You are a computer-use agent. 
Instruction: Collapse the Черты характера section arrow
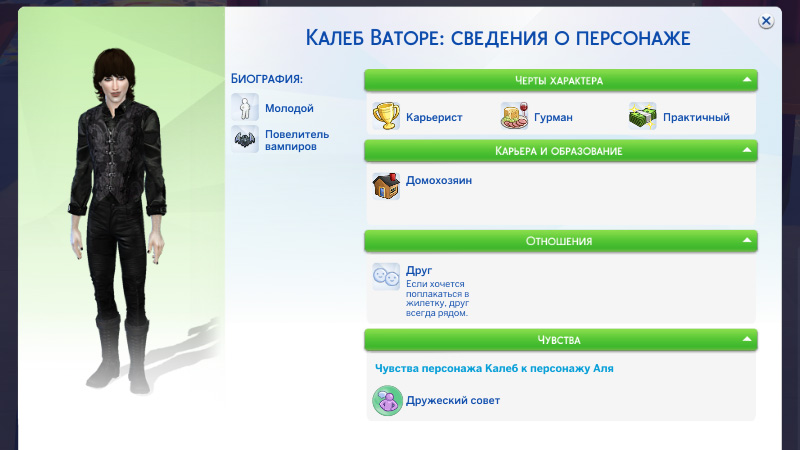click(747, 80)
